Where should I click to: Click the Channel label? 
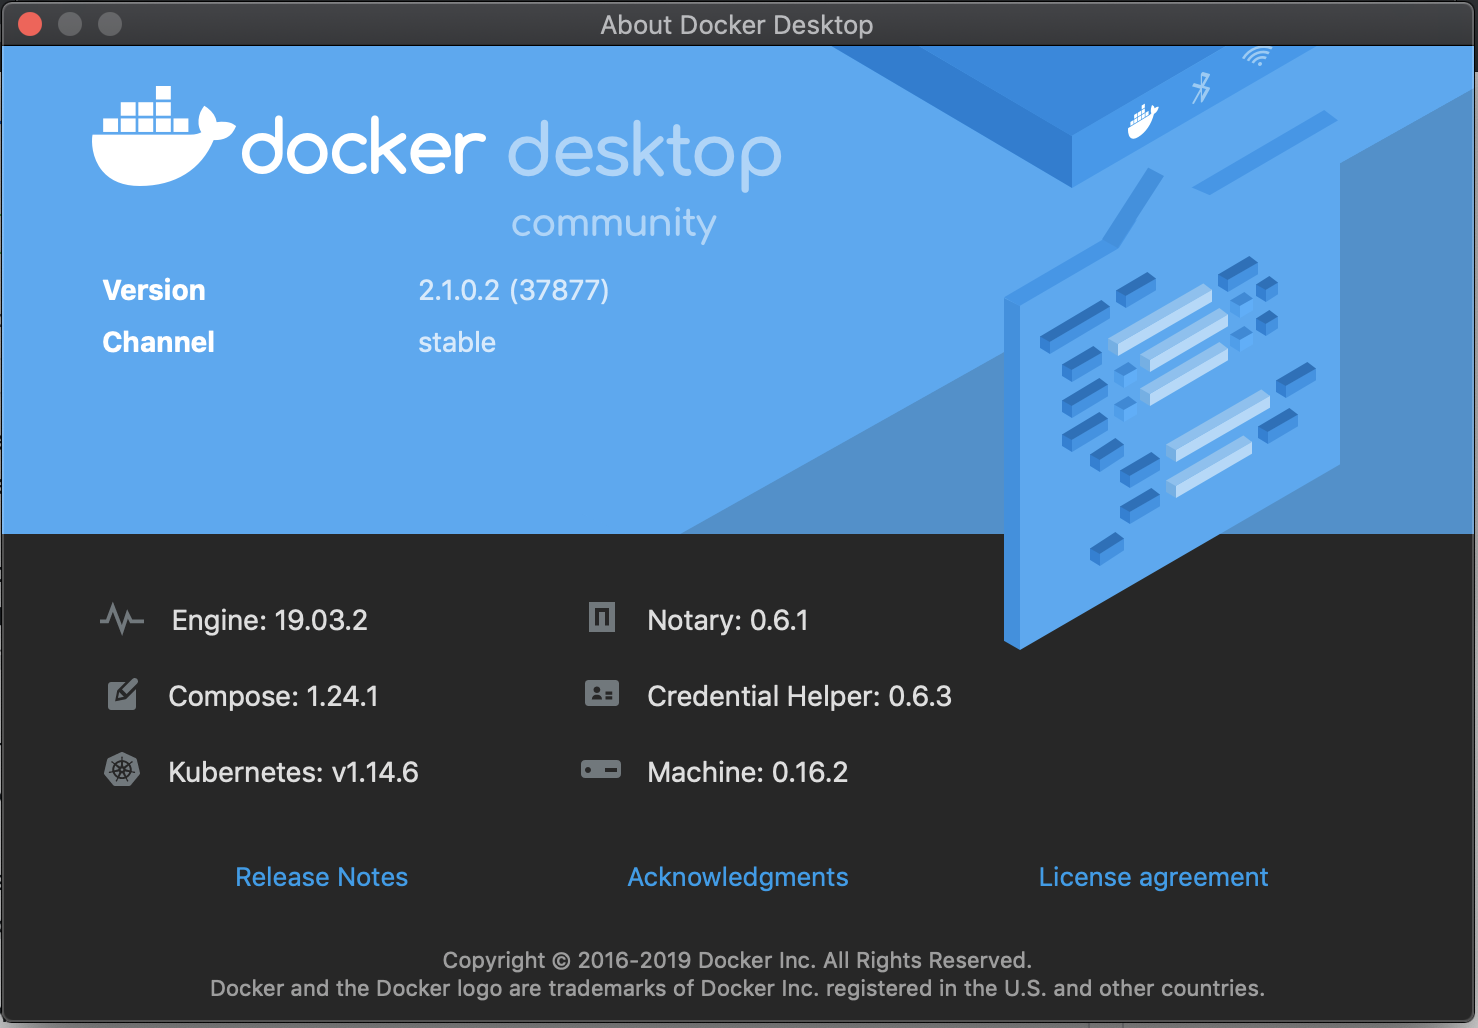point(158,342)
